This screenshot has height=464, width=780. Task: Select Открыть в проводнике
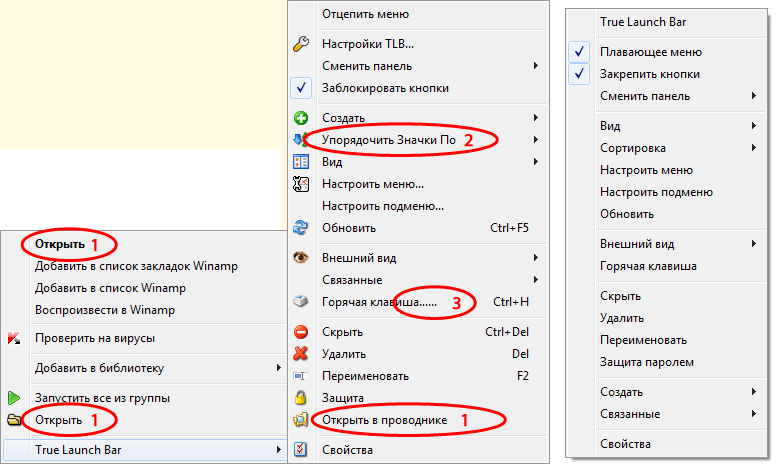pos(384,420)
